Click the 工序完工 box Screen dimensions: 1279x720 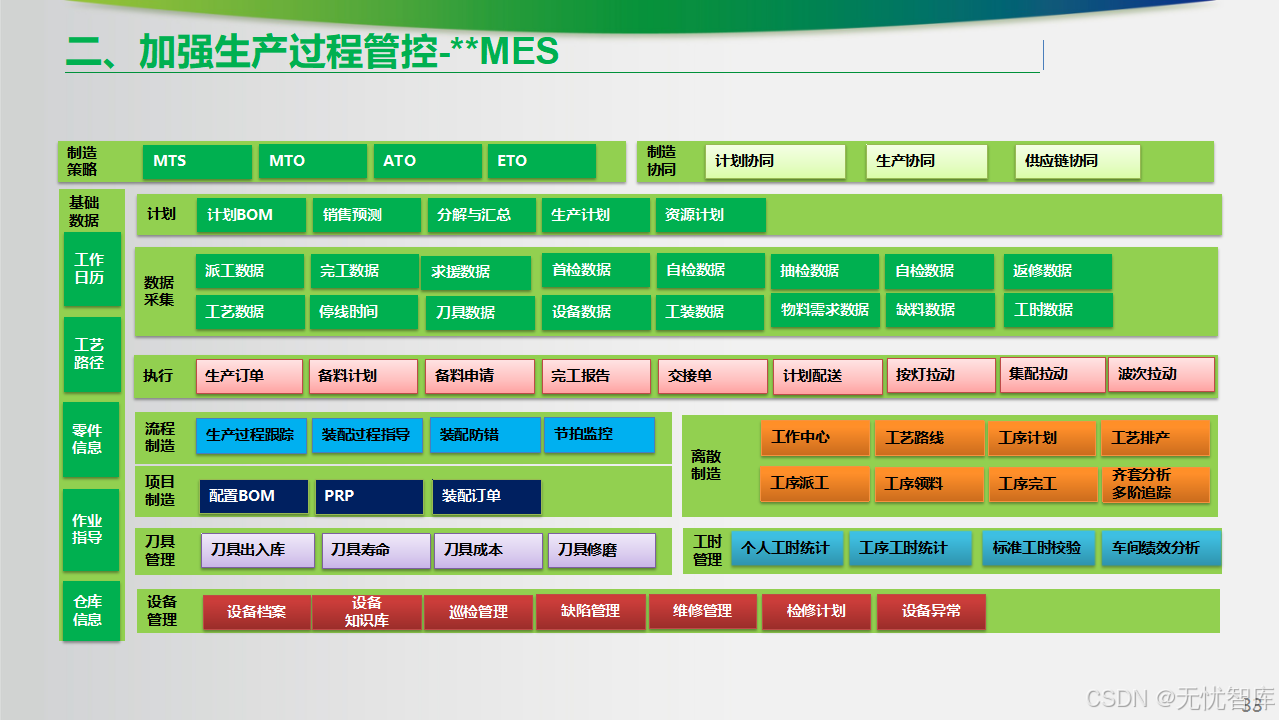[1041, 484]
